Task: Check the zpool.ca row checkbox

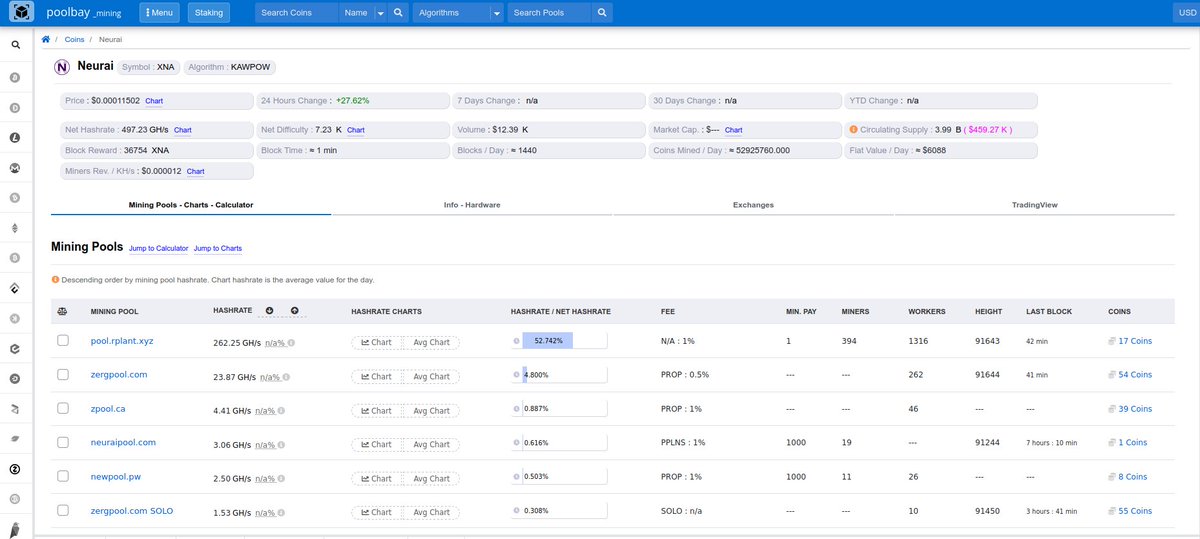Action: coord(63,409)
